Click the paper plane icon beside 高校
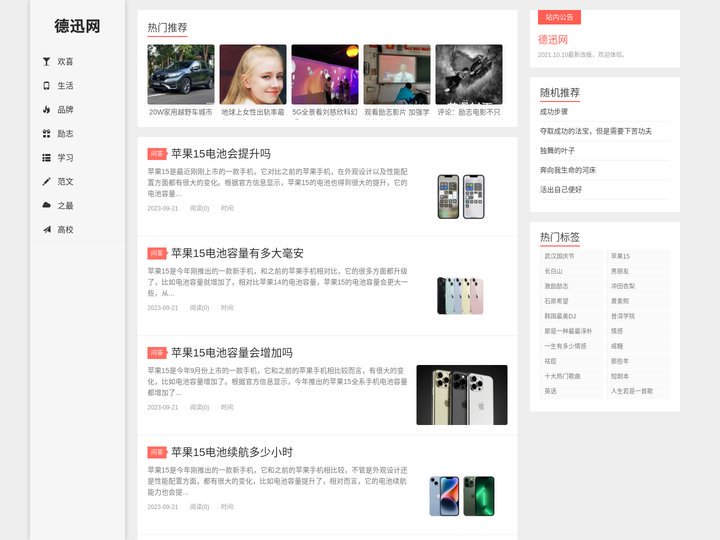The width and height of the screenshot is (720, 540). (x=46, y=229)
